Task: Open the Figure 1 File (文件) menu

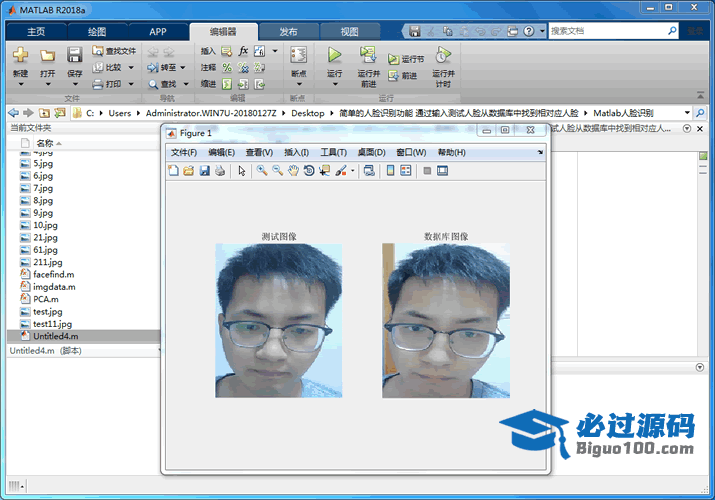Action: [x=184, y=152]
